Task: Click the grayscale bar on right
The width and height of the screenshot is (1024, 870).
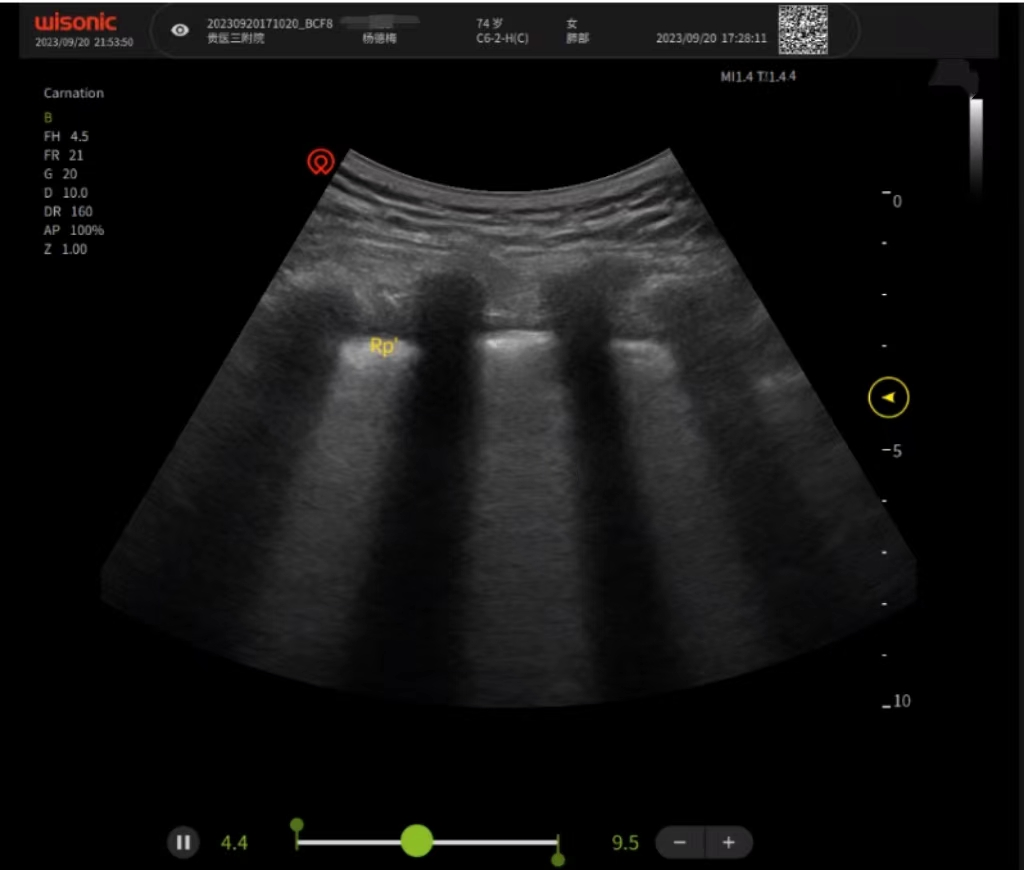Action: coord(976,145)
